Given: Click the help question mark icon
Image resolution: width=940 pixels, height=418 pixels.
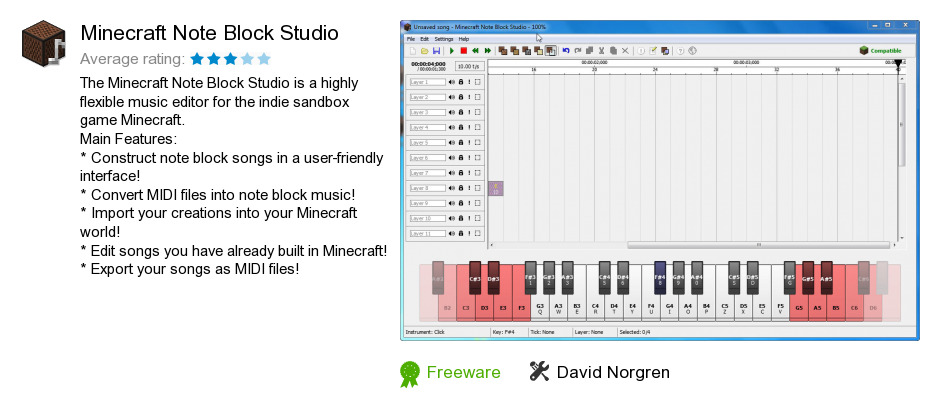Looking at the screenshot, I should tap(680, 51).
